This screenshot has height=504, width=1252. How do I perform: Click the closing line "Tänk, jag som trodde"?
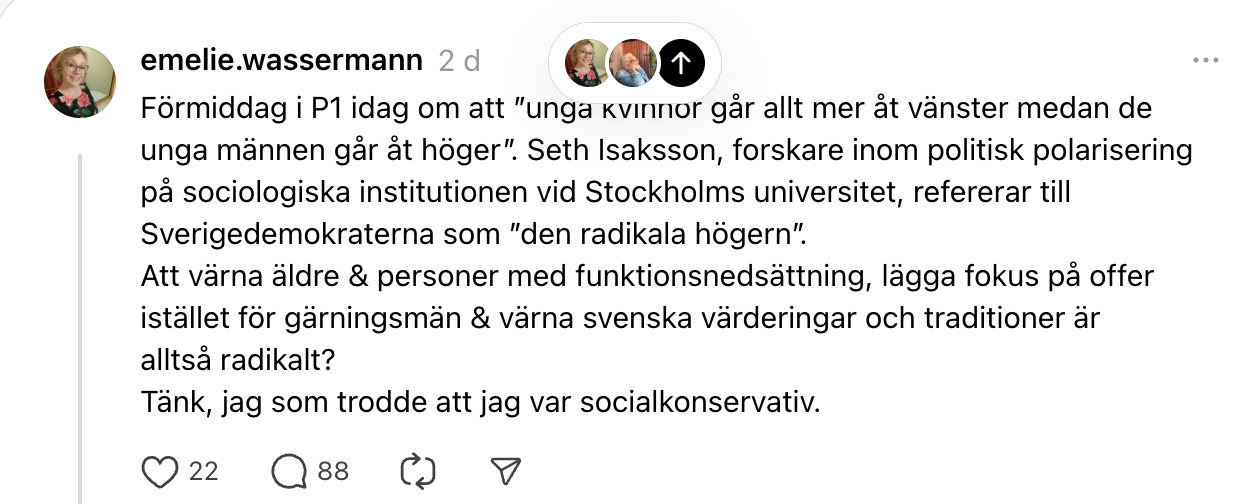480,403
